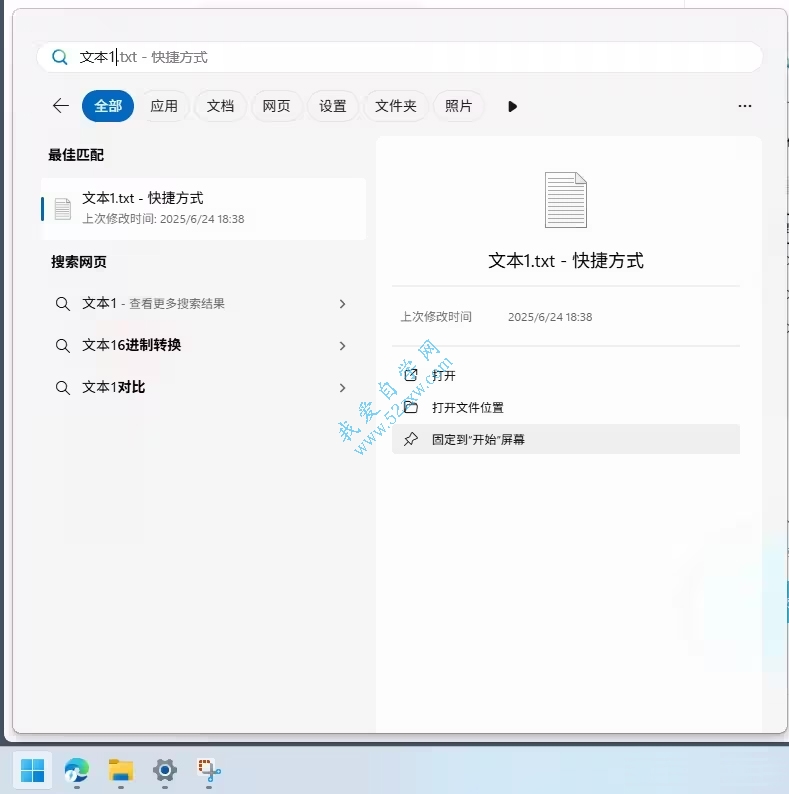Expand the 文本16进制转换 suggestion chevron

tap(342, 346)
